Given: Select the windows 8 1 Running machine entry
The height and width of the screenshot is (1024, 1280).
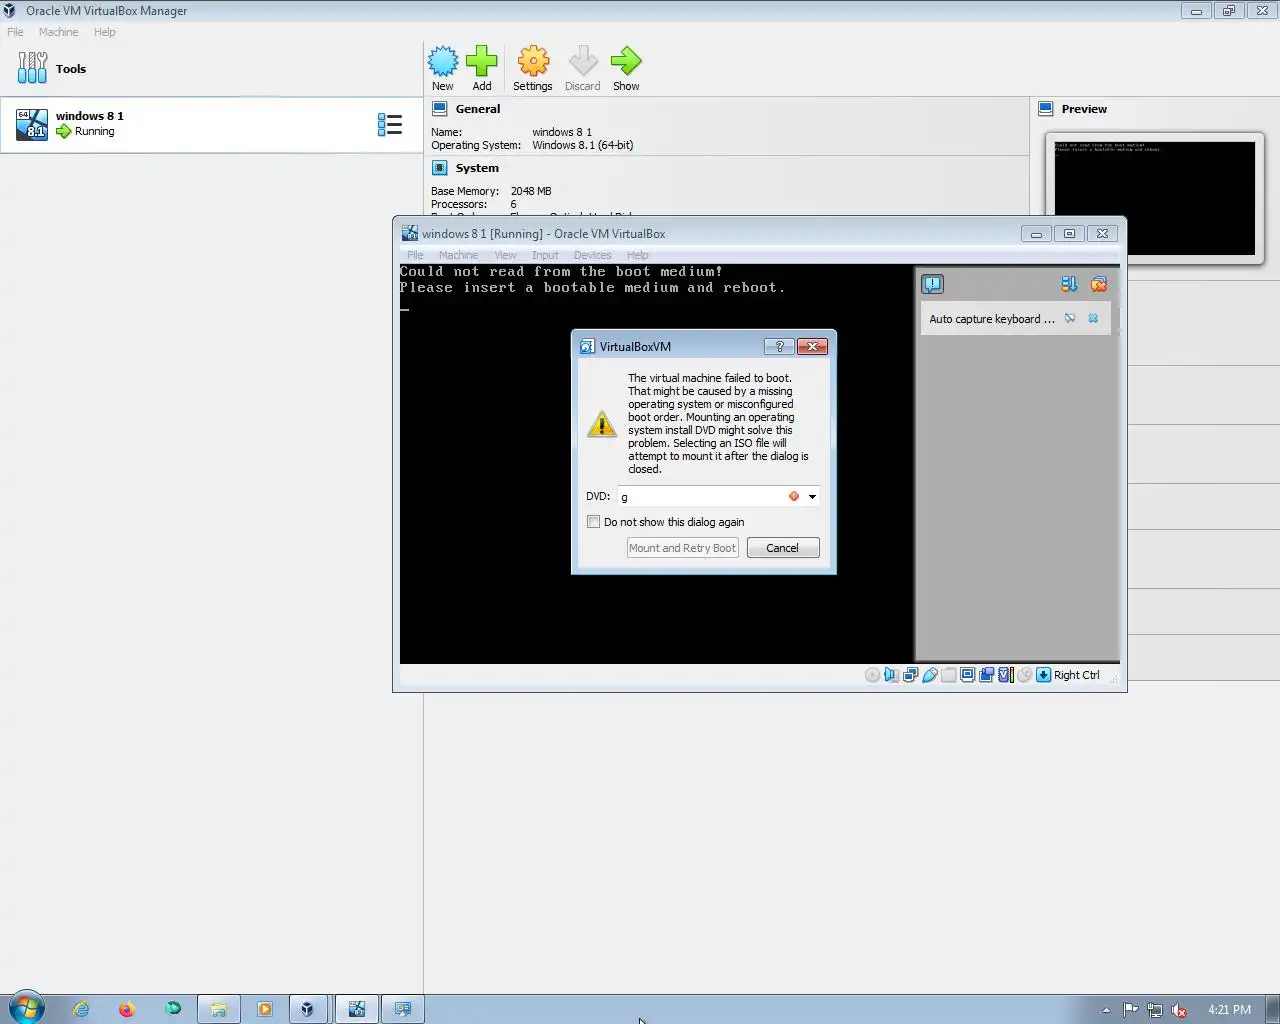Looking at the screenshot, I should pos(211,125).
